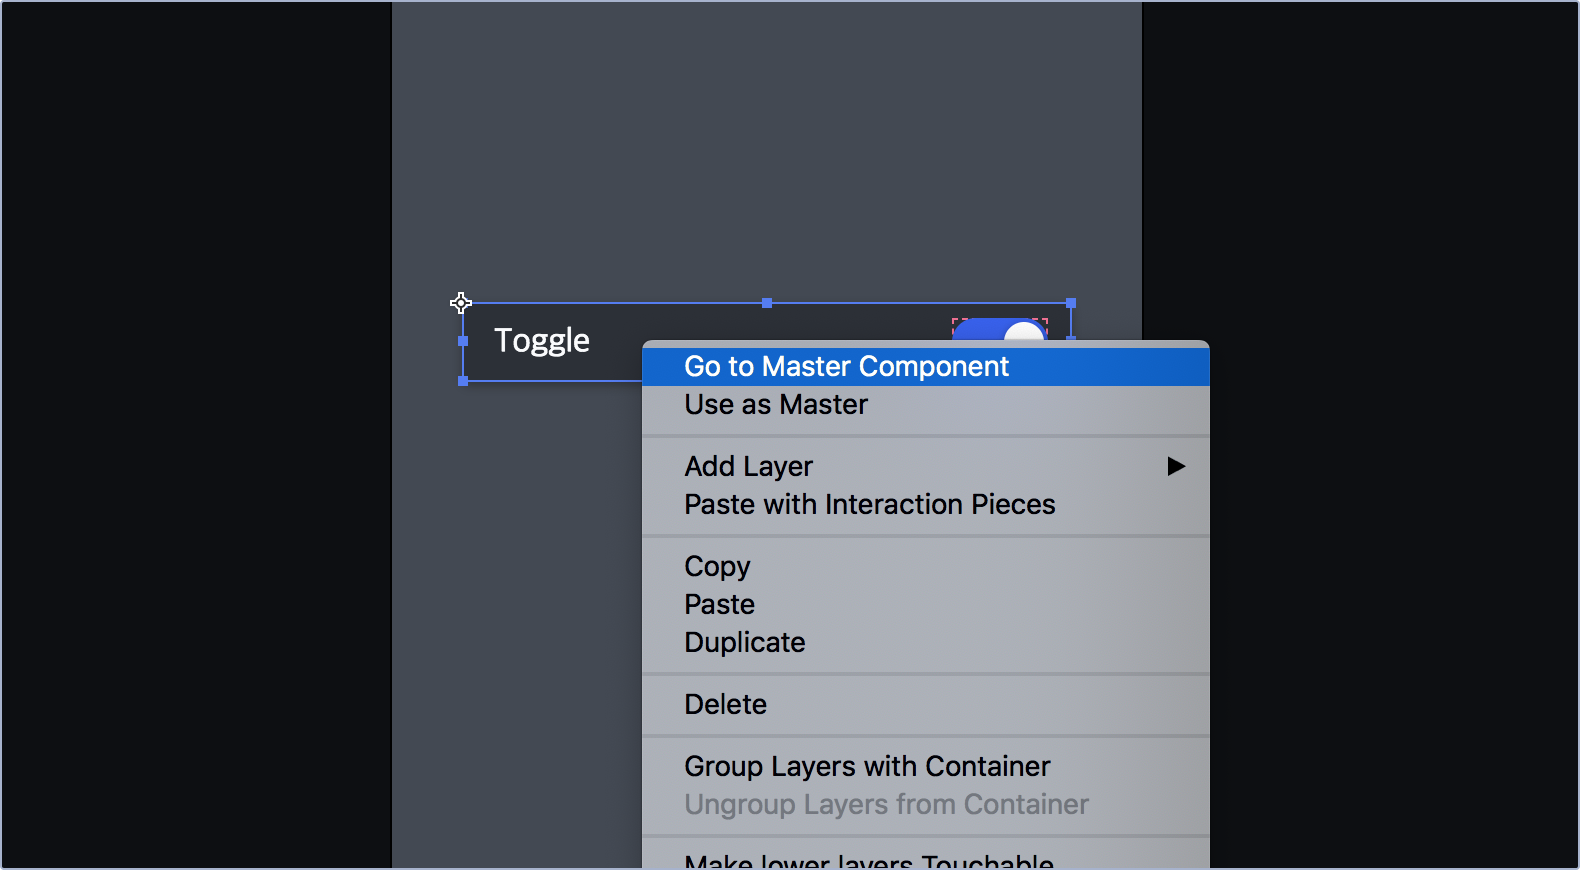This screenshot has height=870, width=1580.
Task: Select the Toggle text label
Action: coord(542,341)
